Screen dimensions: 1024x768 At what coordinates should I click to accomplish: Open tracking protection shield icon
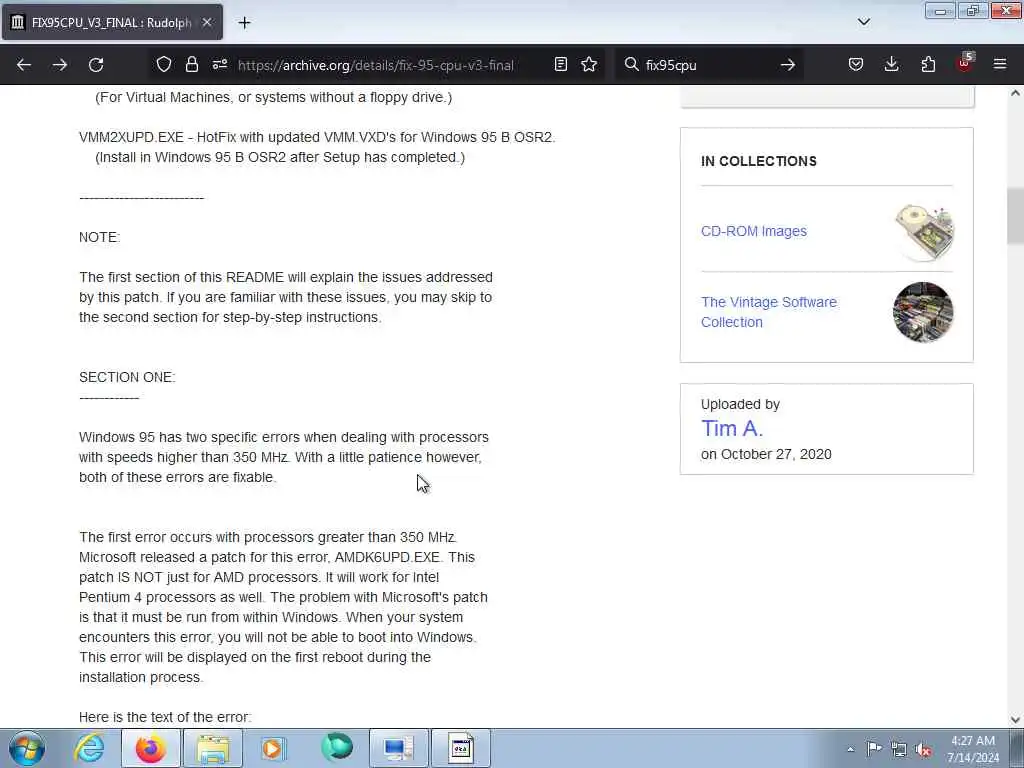coord(164,64)
